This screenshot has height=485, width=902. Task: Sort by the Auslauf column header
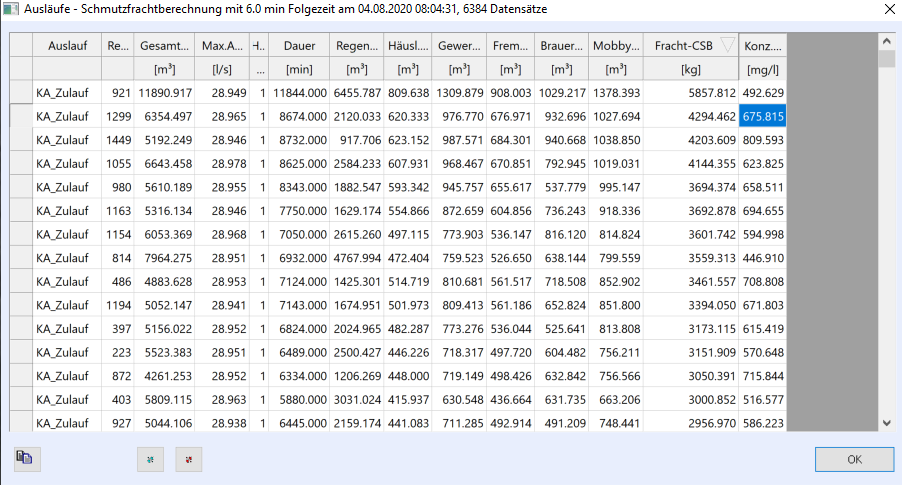[67, 45]
